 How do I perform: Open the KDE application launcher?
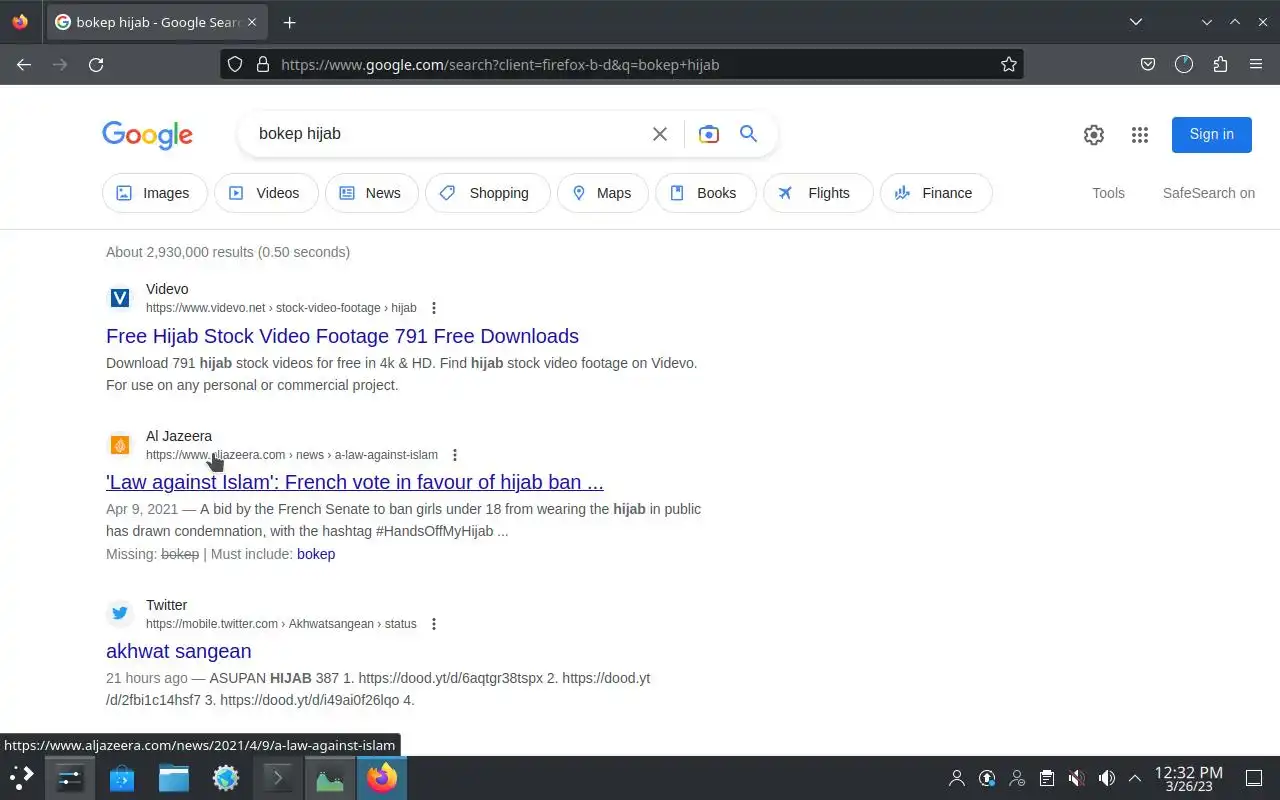(21, 778)
